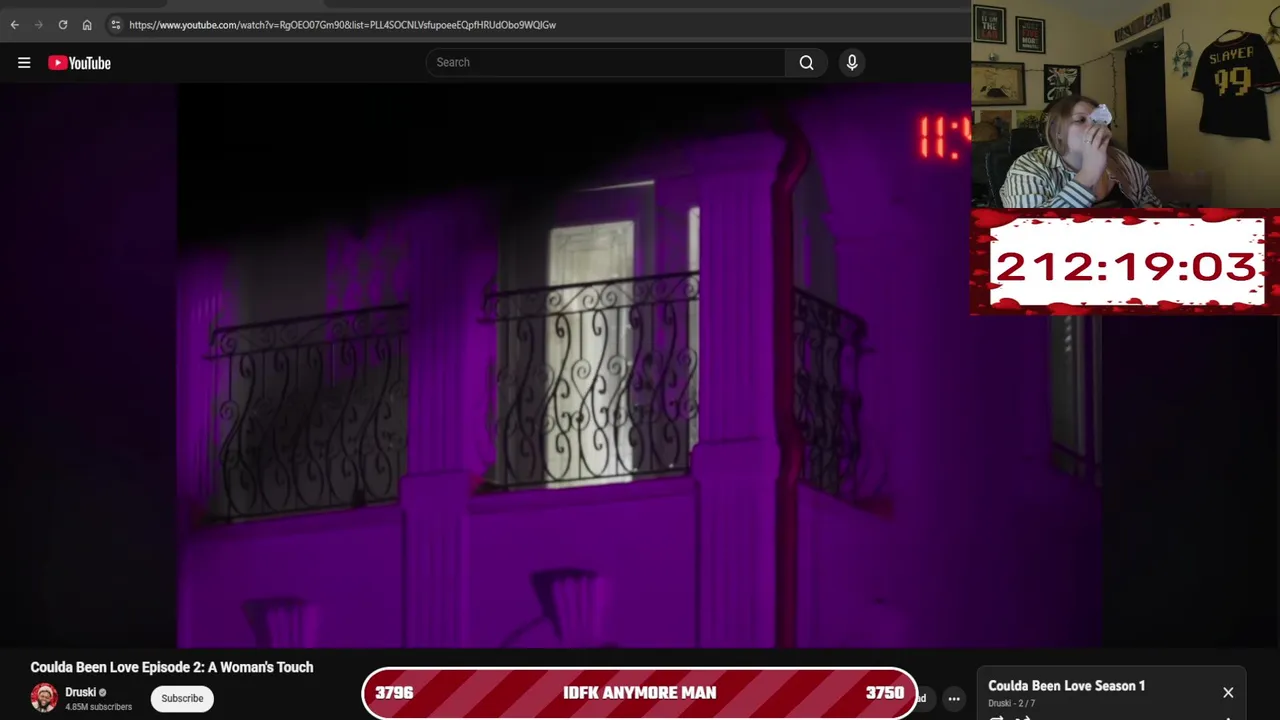Click the video title Coulda Been Love Episode 2
This screenshot has height=720, width=1280.
(172, 667)
